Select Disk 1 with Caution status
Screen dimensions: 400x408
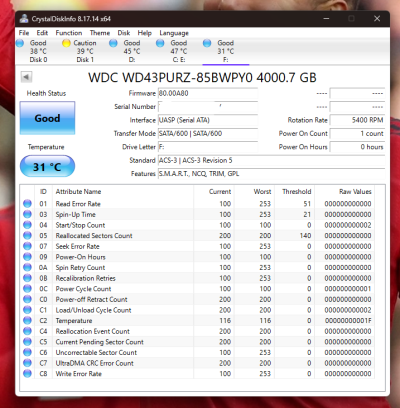point(79,51)
